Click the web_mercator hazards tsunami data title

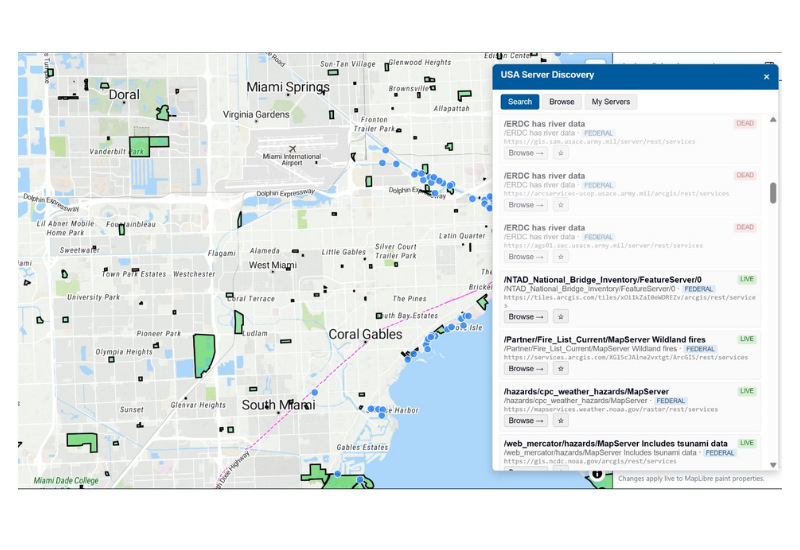pos(616,444)
